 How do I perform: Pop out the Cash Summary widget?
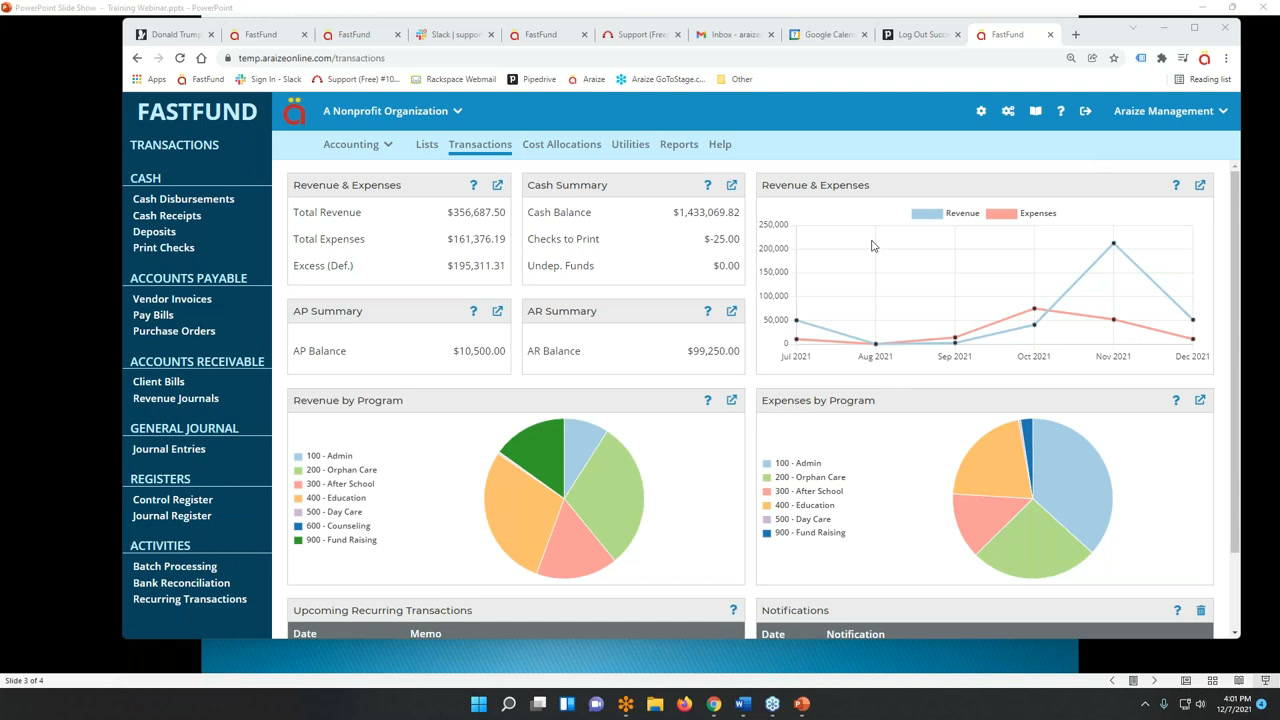(732, 185)
